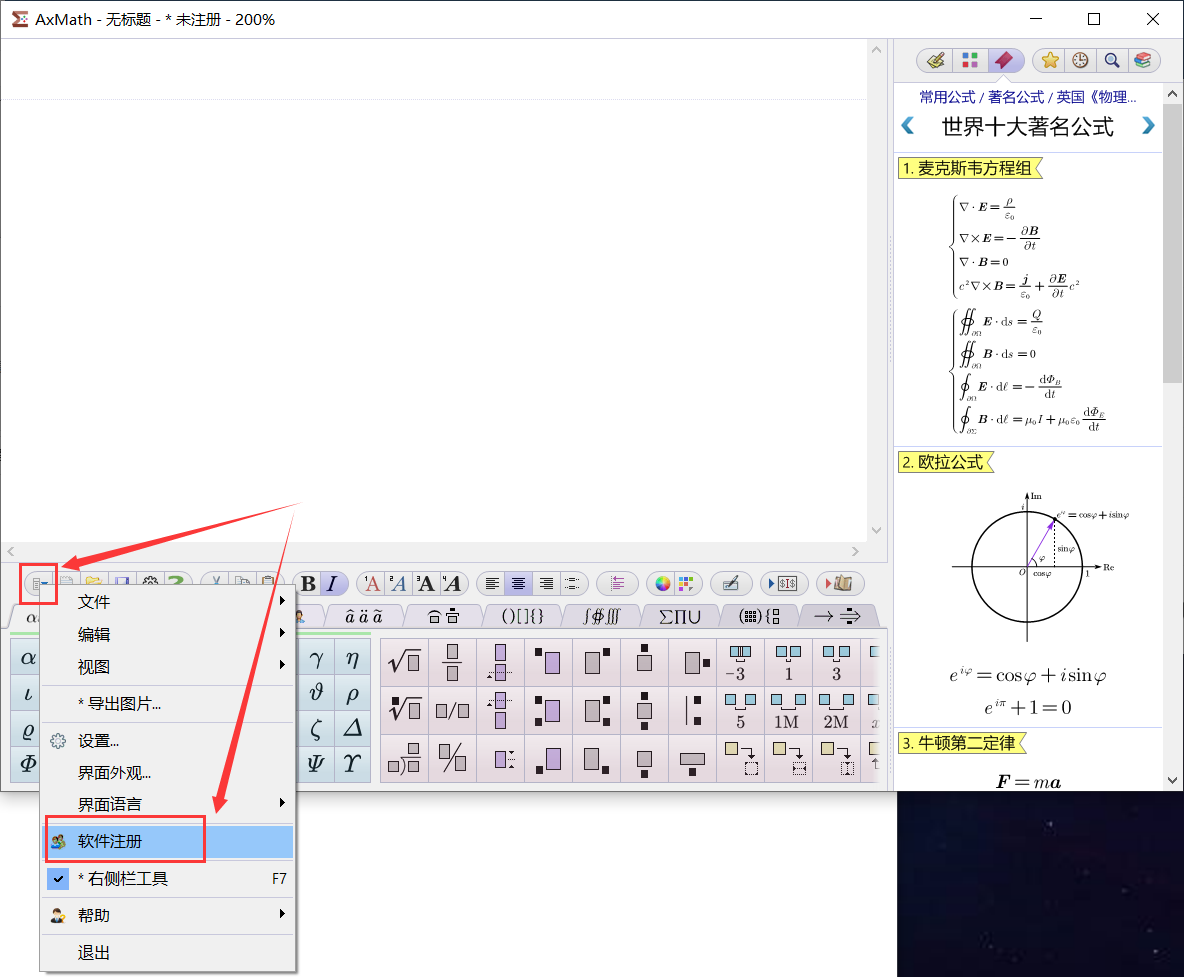
Task: Select center alignment in toolbar
Action: pos(518,584)
